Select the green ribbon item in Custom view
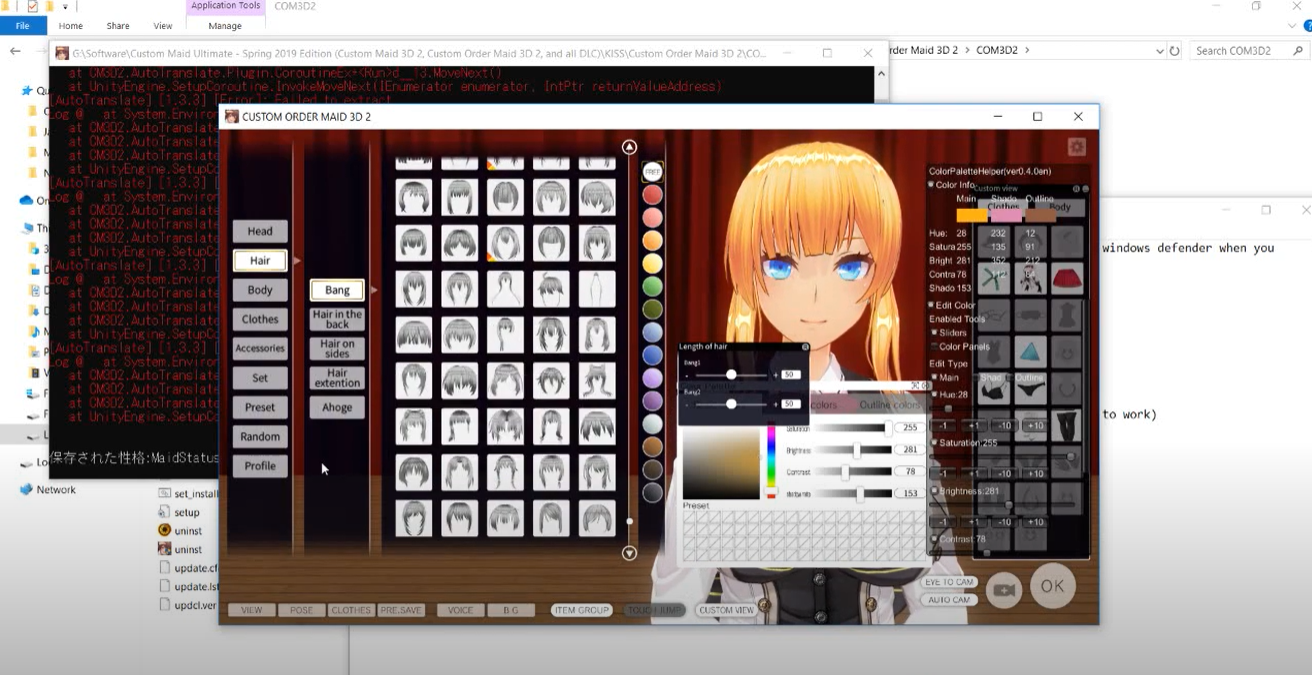 993,278
